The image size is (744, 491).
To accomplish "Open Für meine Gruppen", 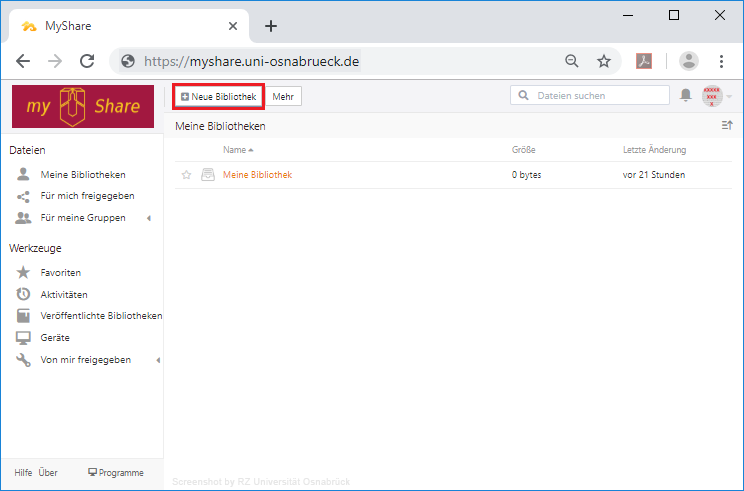I will click(83, 218).
